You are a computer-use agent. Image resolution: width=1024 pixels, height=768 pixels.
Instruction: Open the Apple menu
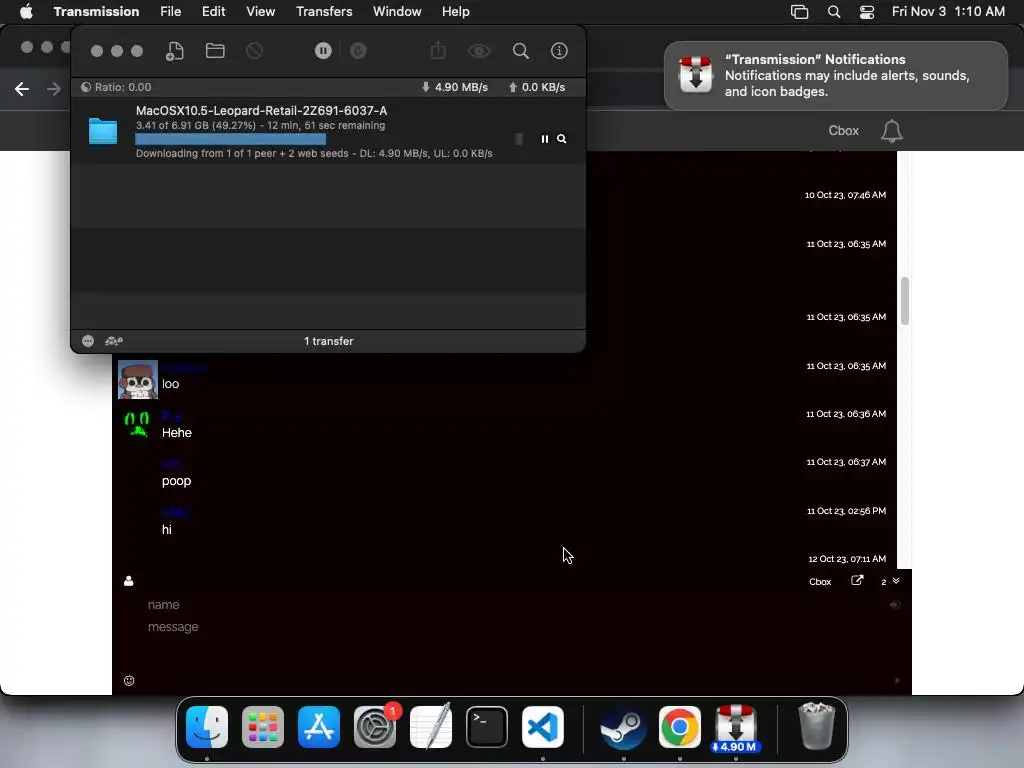[x=26, y=12]
